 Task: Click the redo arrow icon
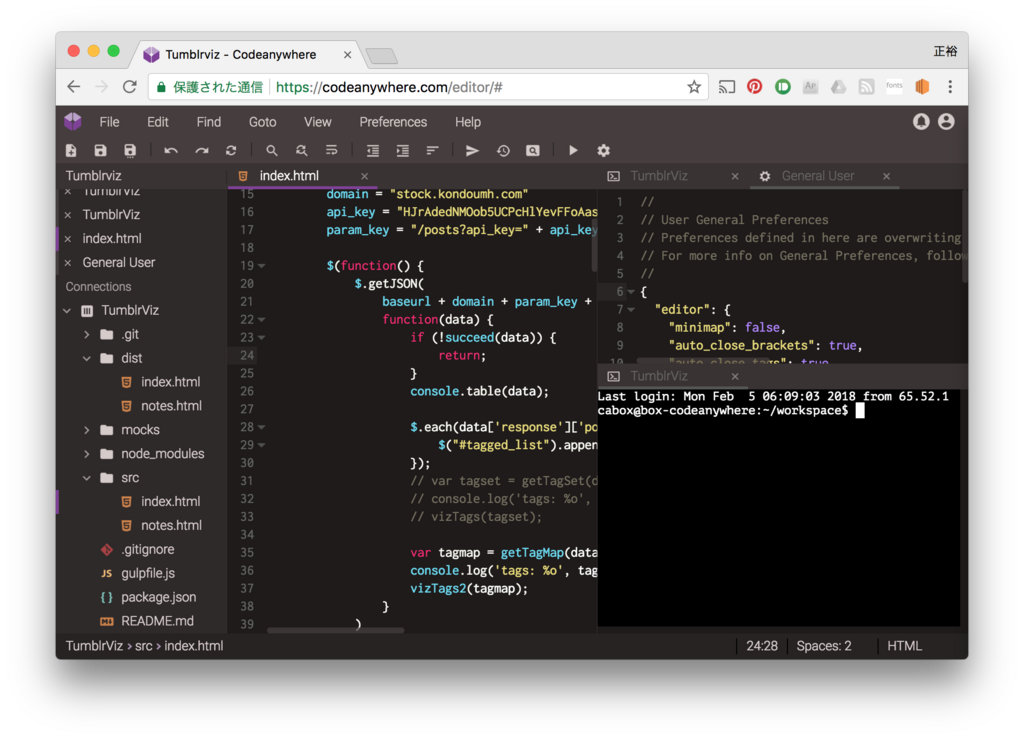pos(201,151)
